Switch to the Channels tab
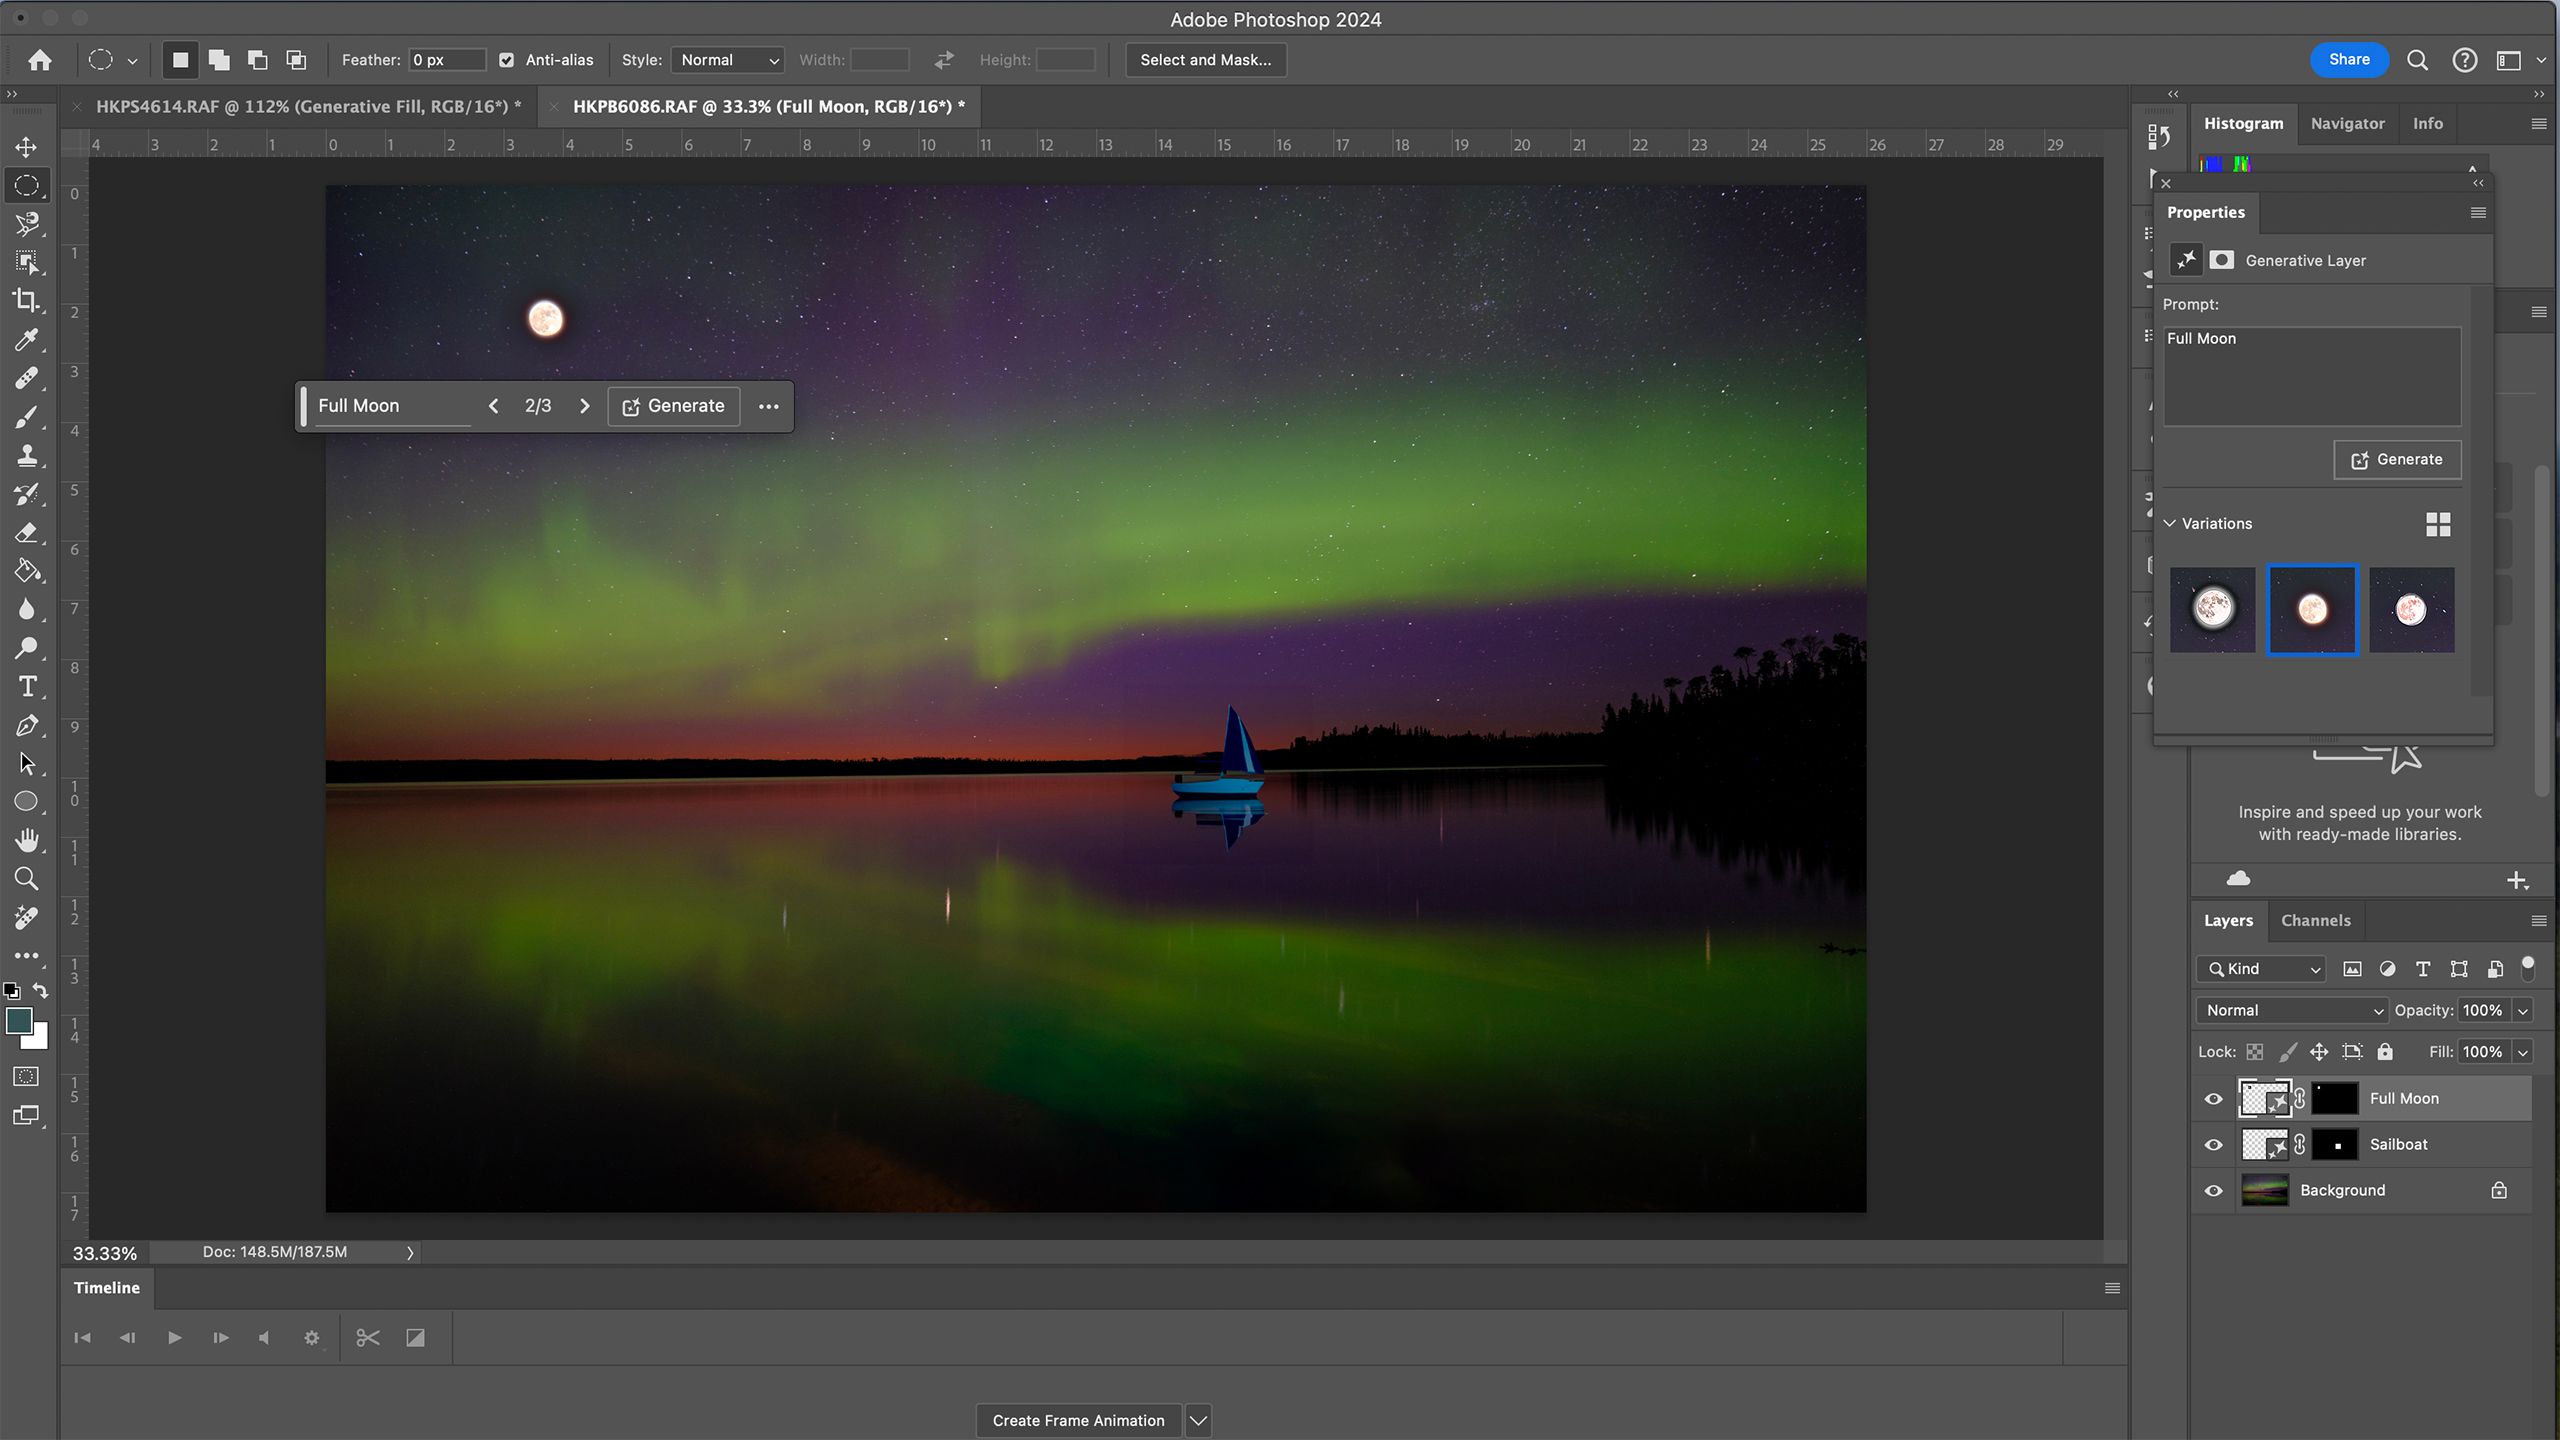2560x1440 pixels. pos(2314,921)
